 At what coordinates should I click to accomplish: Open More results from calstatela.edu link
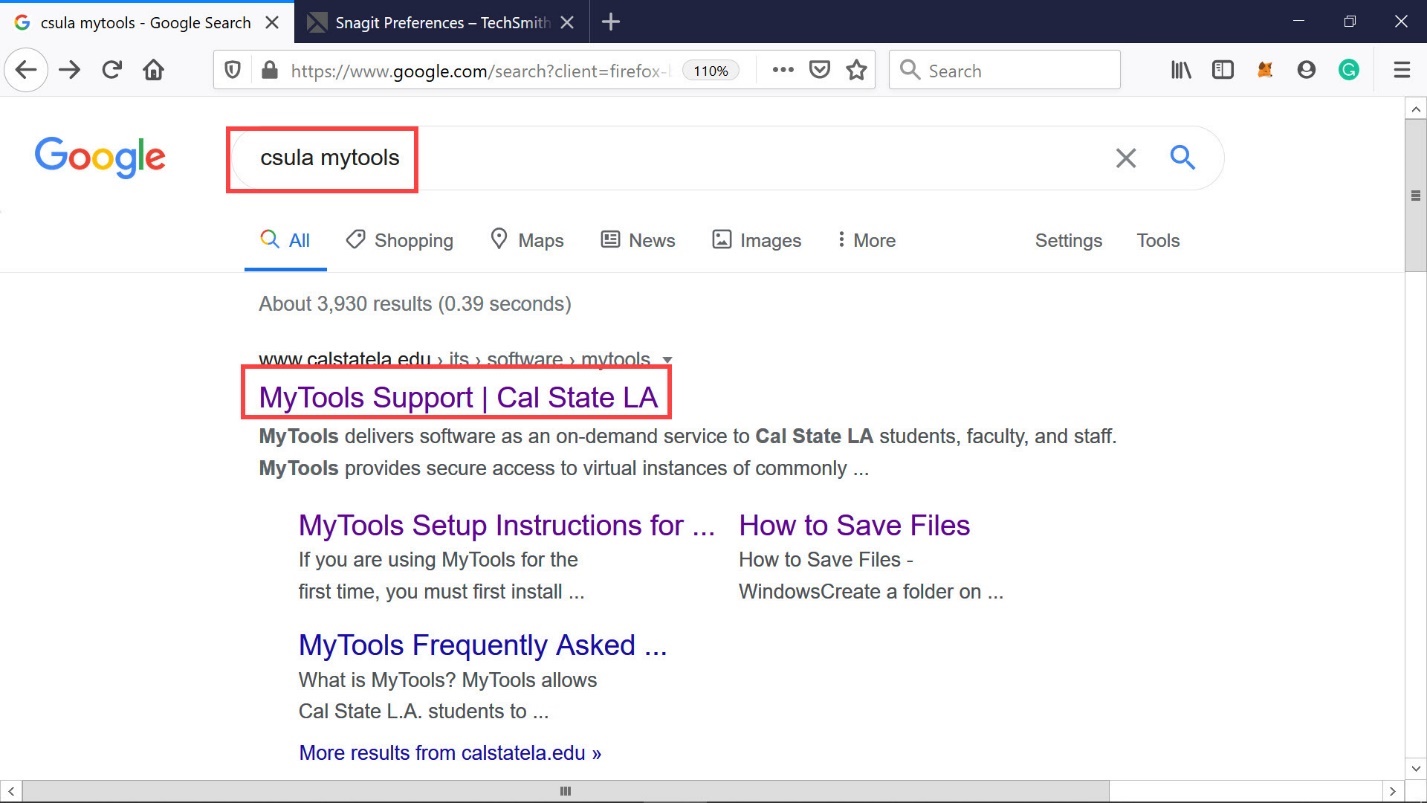point(450,752)
